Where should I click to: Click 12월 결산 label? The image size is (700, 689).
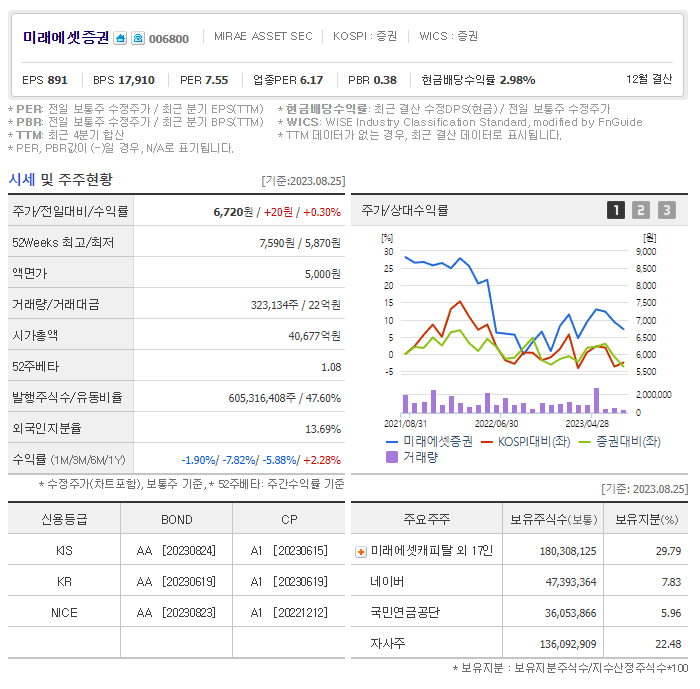point(649,79)
